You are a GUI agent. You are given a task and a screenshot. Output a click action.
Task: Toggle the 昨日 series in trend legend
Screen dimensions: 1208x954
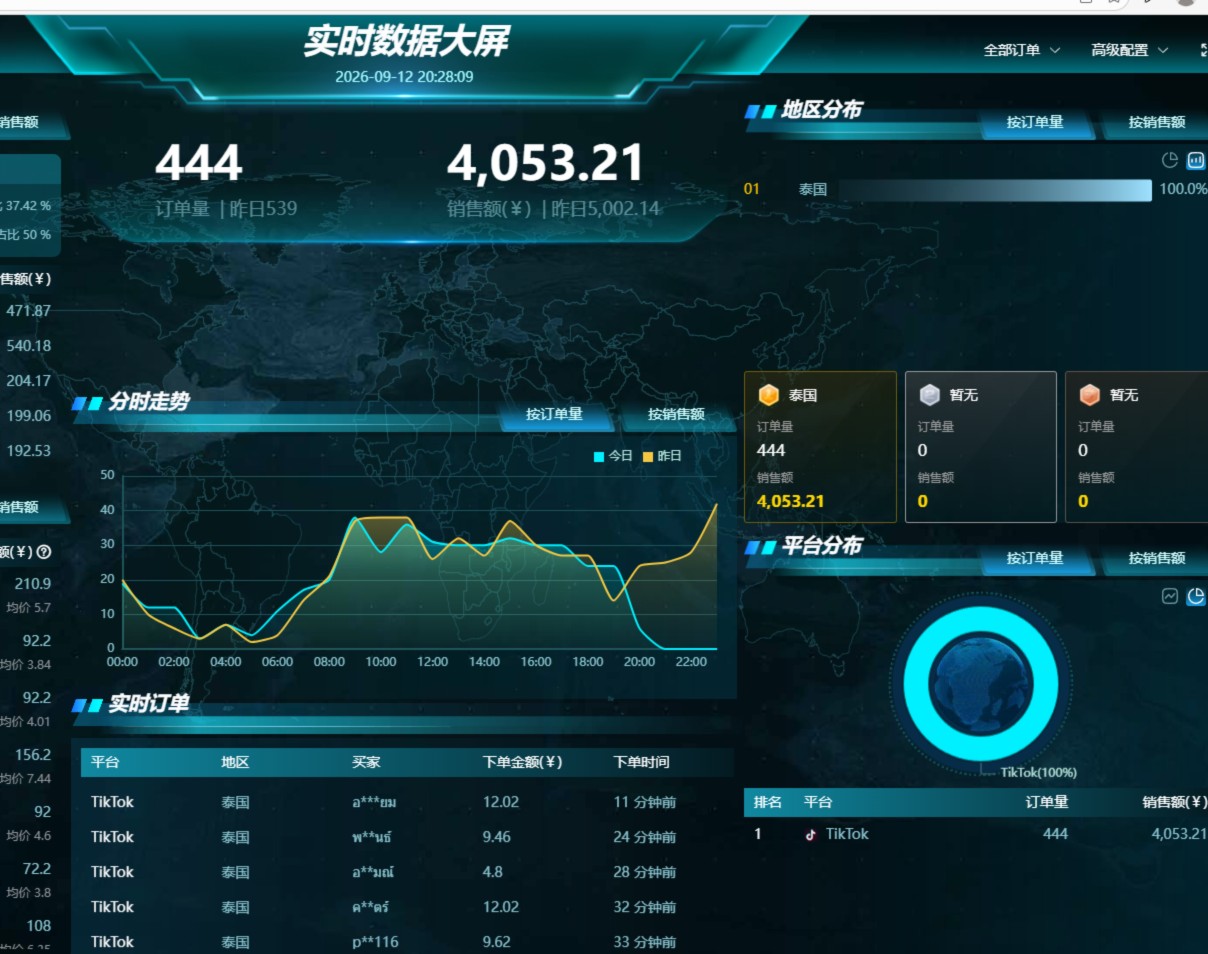662,456
